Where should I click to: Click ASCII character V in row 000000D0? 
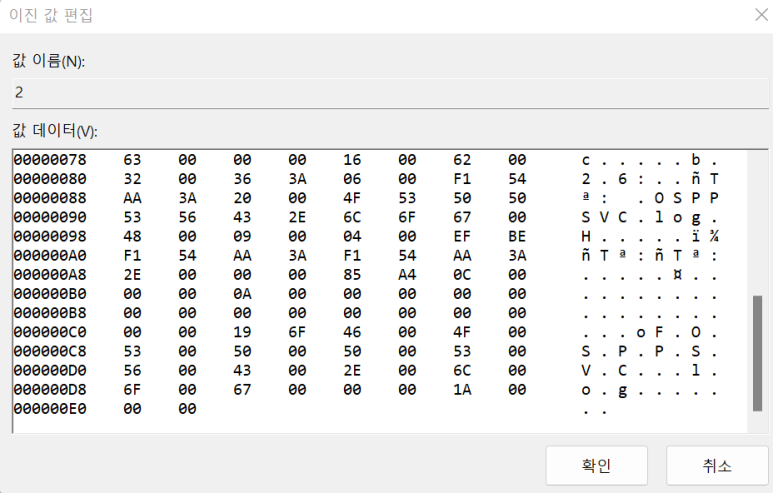[586, 371]
